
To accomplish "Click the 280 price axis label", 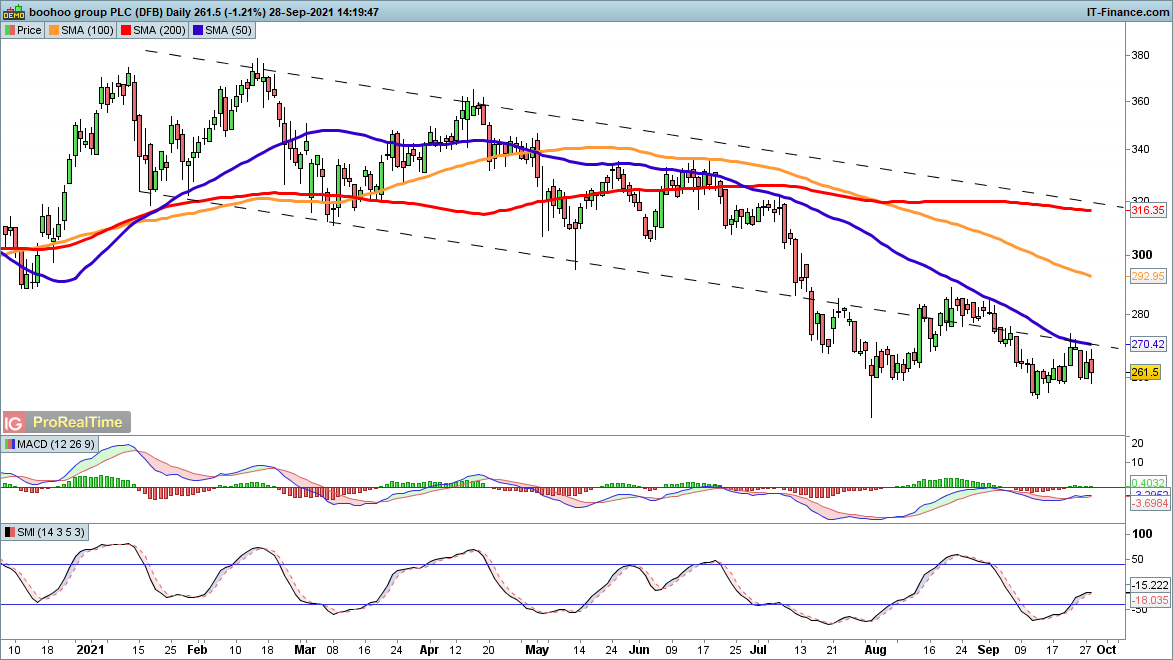I will [1141, 314].
